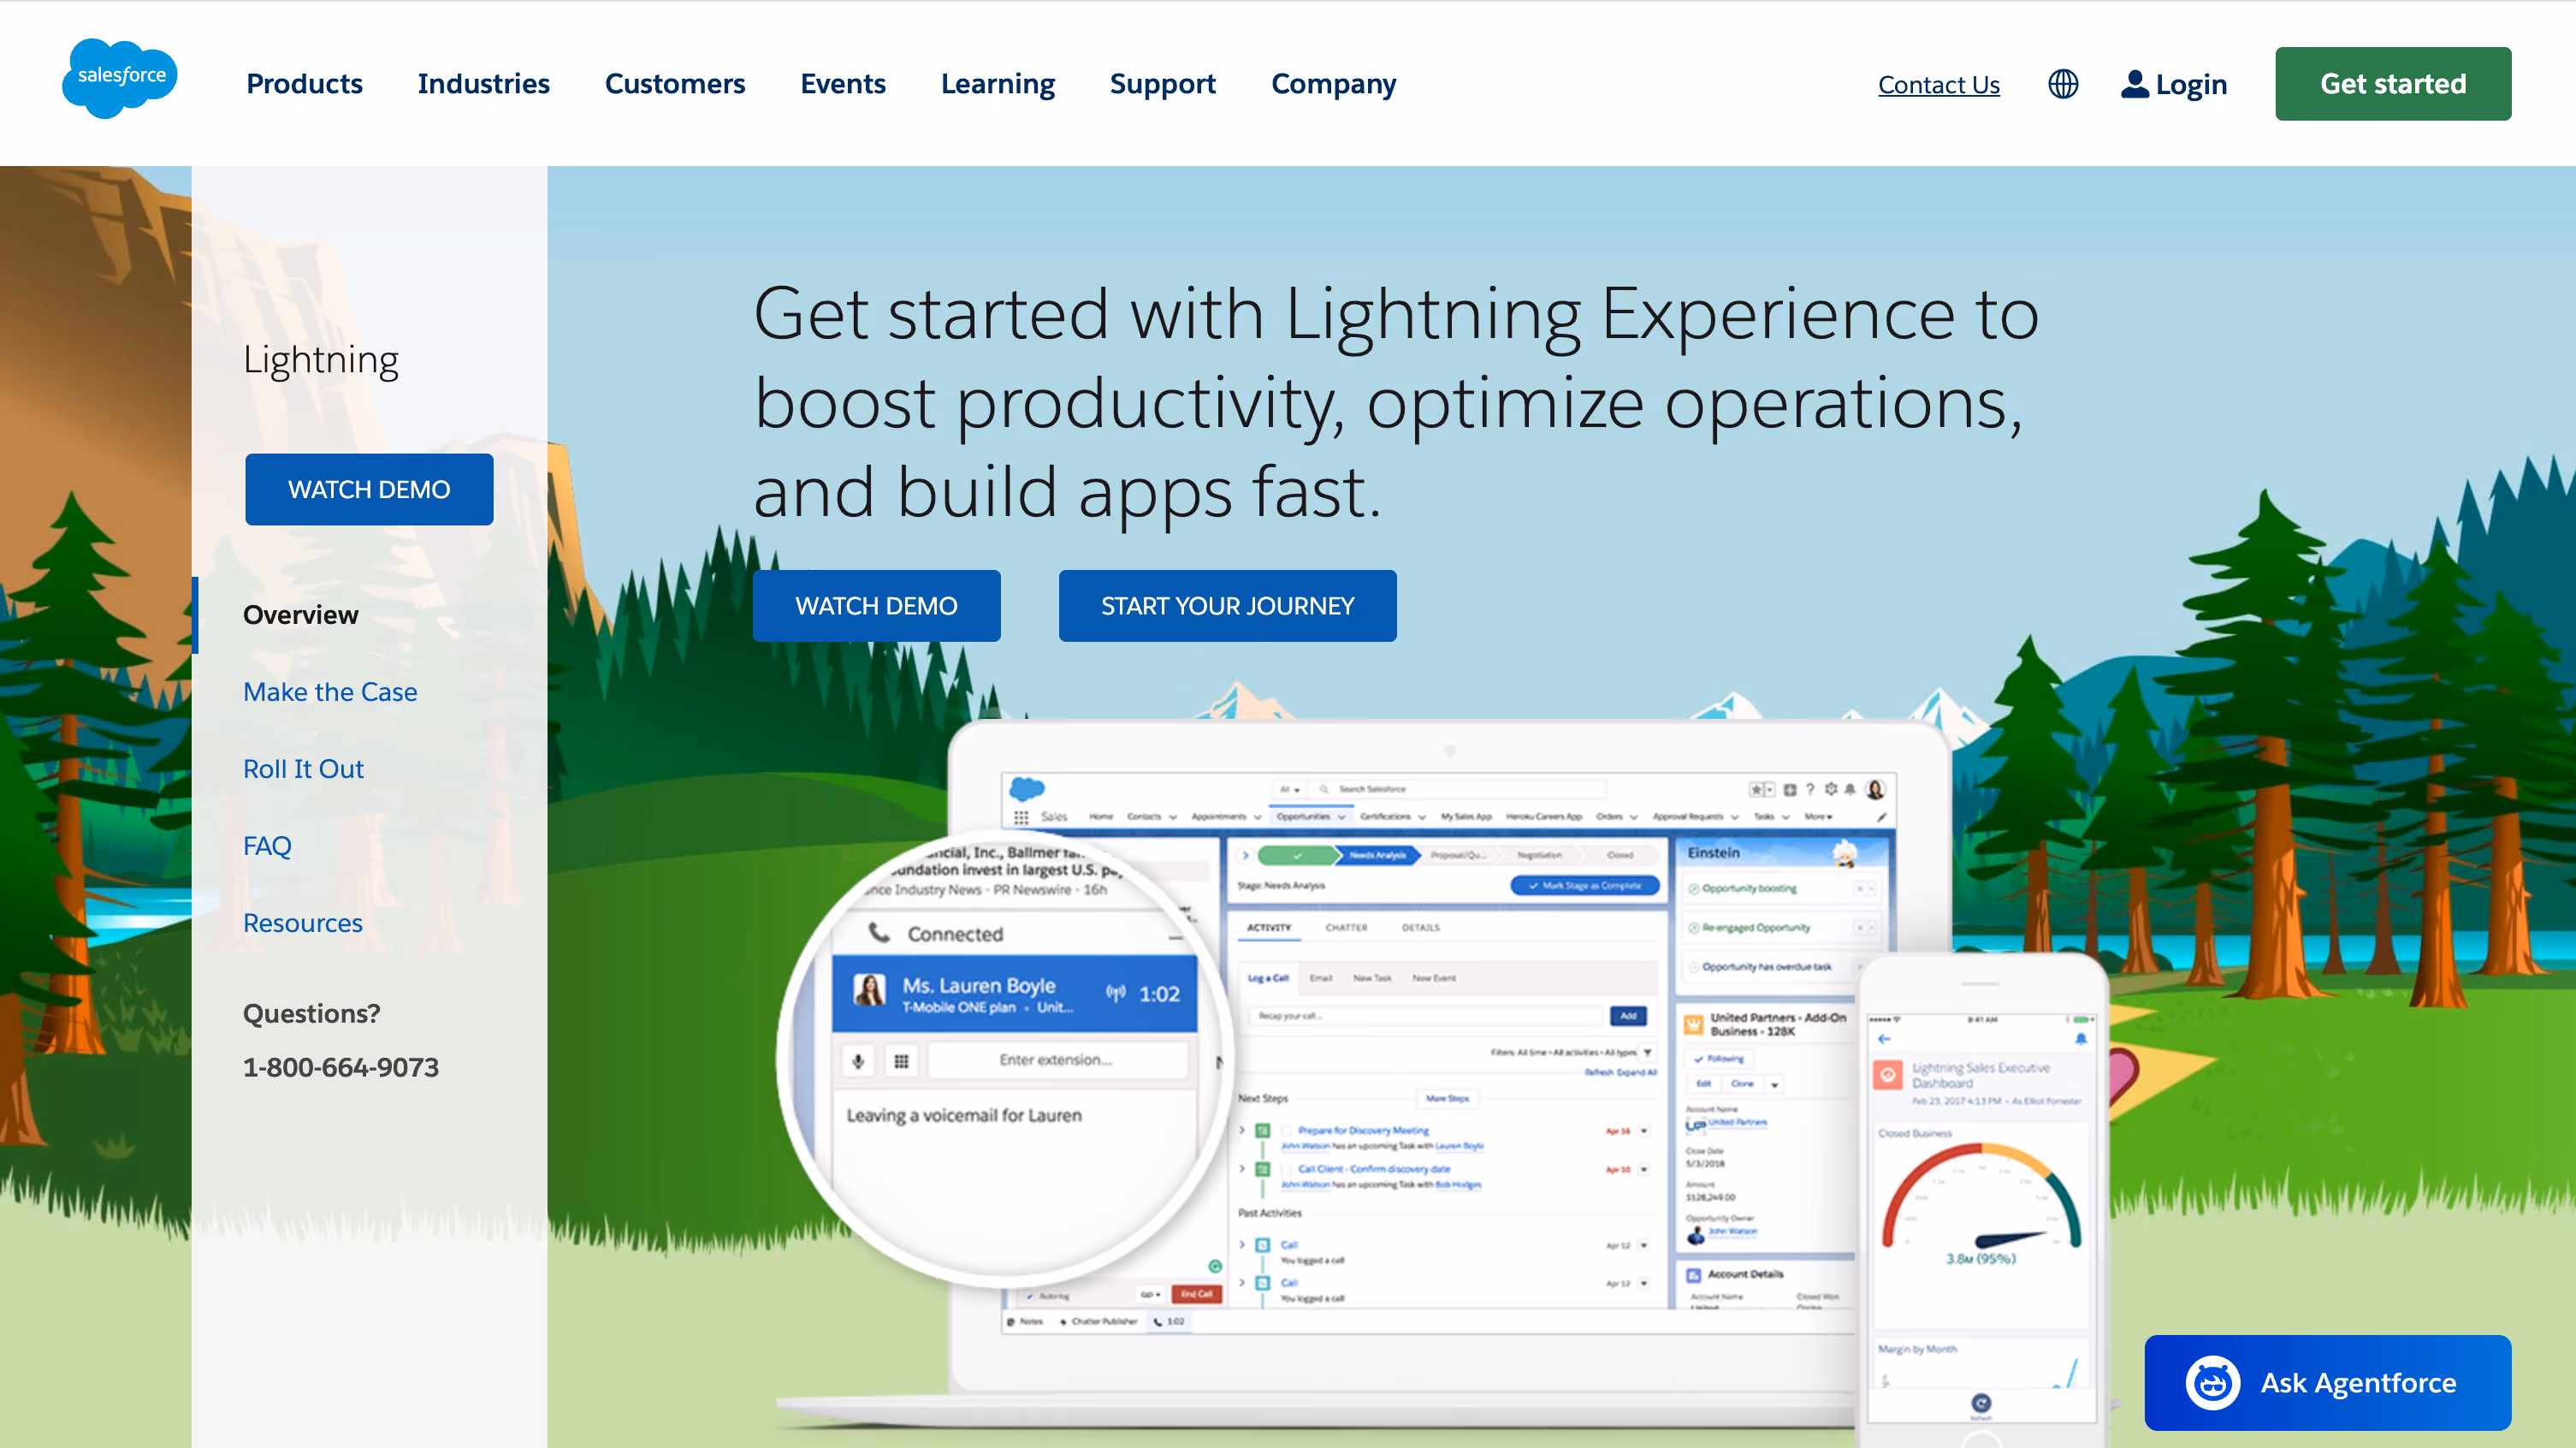Open the FAQ sidebar link

click(x=267, y=846)
